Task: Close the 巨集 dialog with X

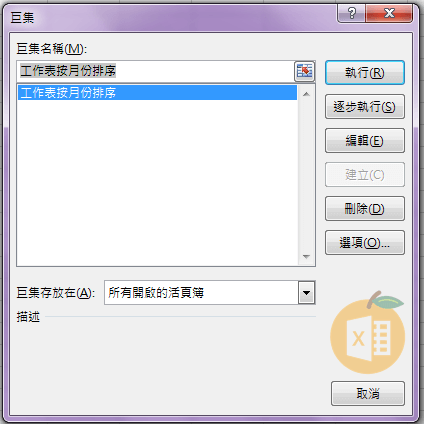Action: pyautogui.click(x=389, y=13)
